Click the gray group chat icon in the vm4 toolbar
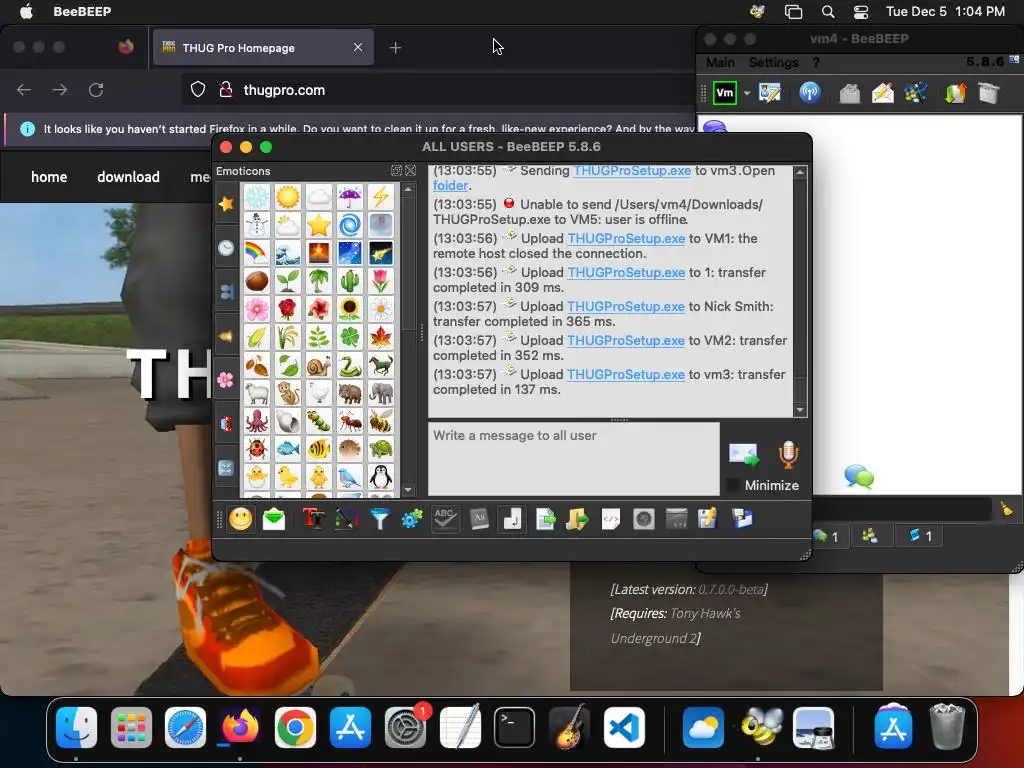This screenshot has height=768, width=1024. point(850,93)
